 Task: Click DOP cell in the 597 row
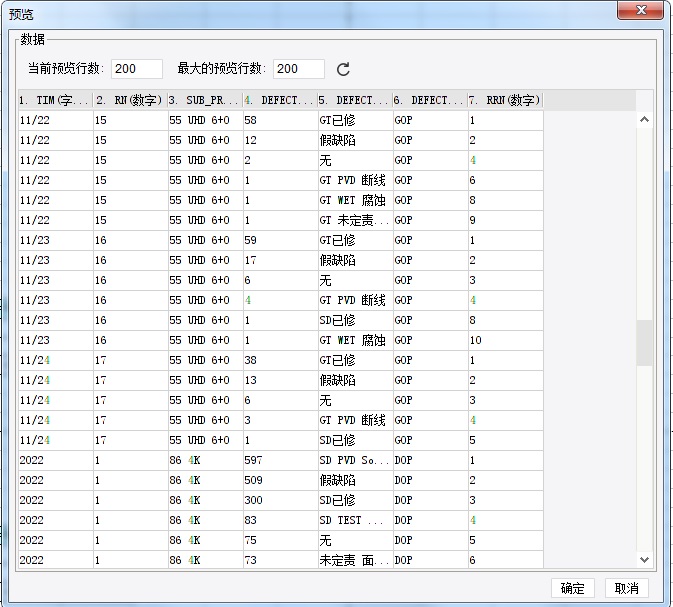(430, 460)
